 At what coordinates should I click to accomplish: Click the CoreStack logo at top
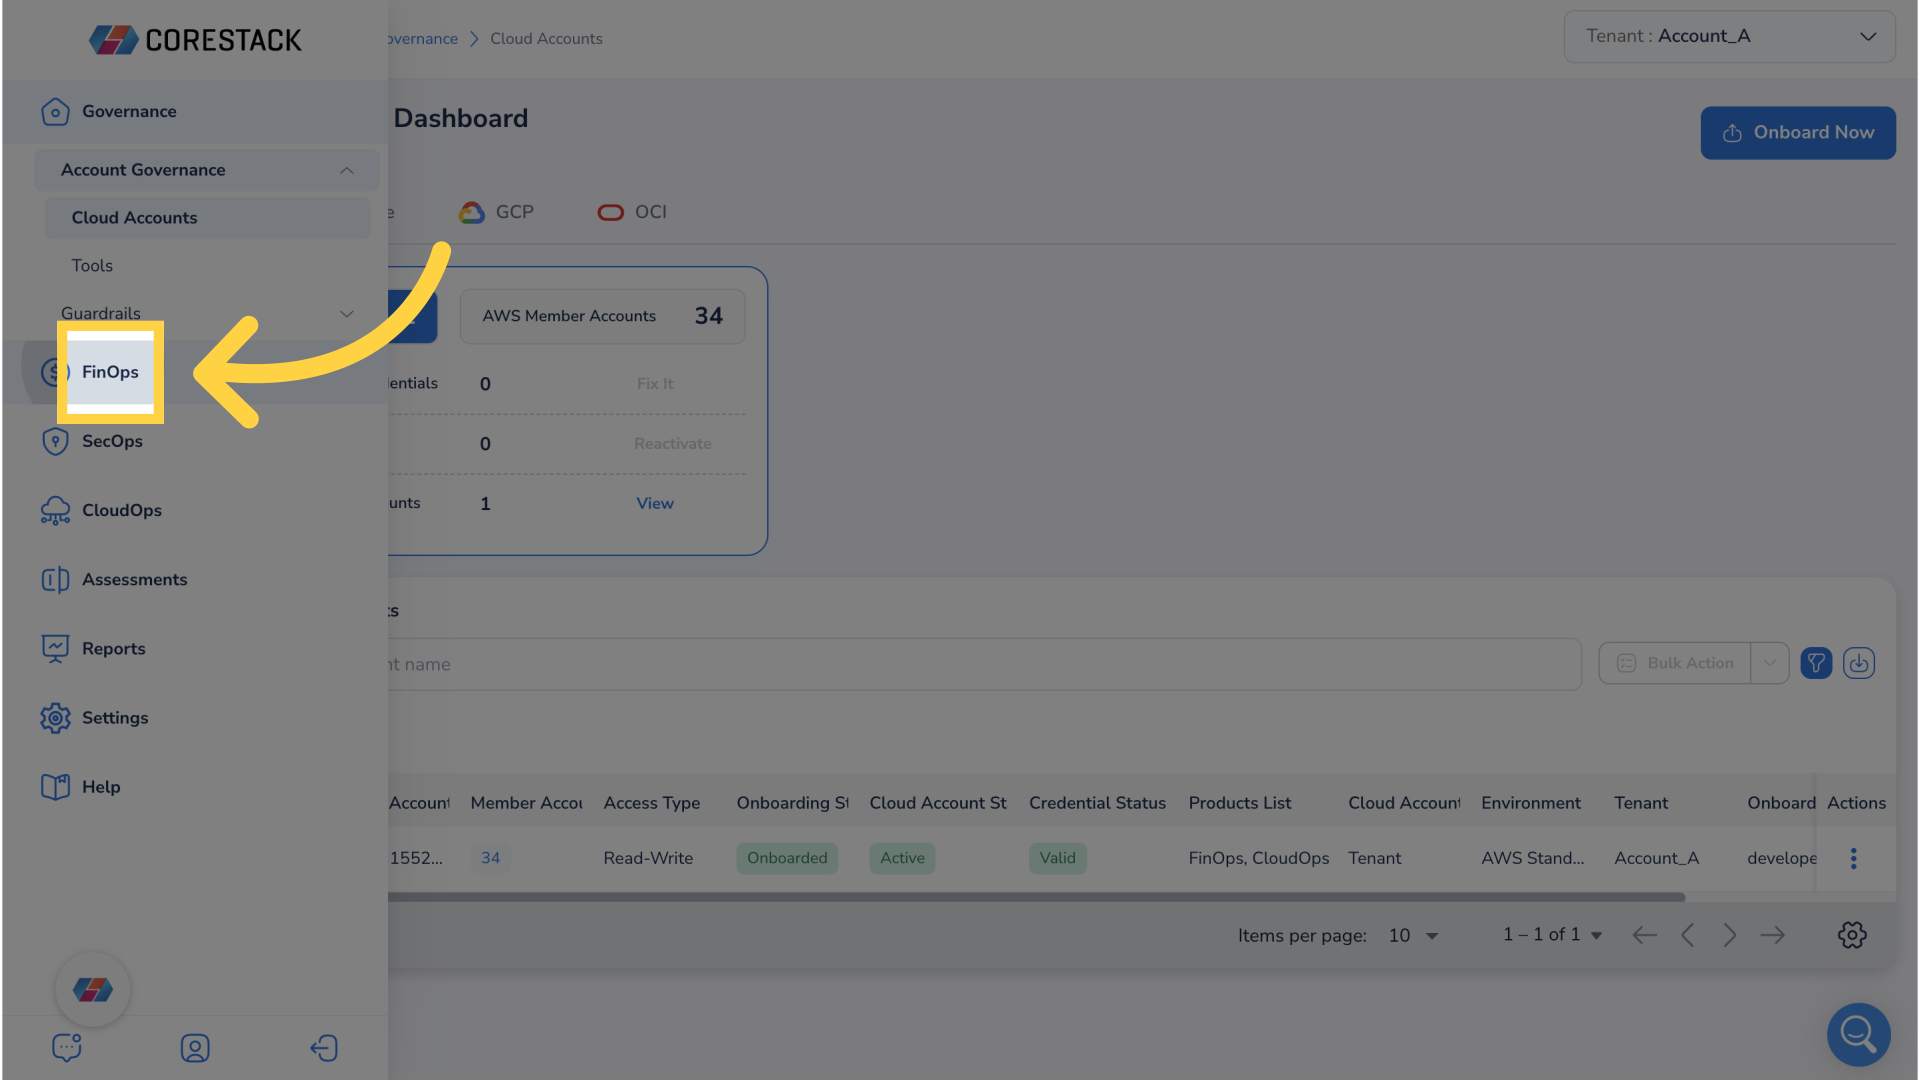pyautogui.click(x=195, y=40)
